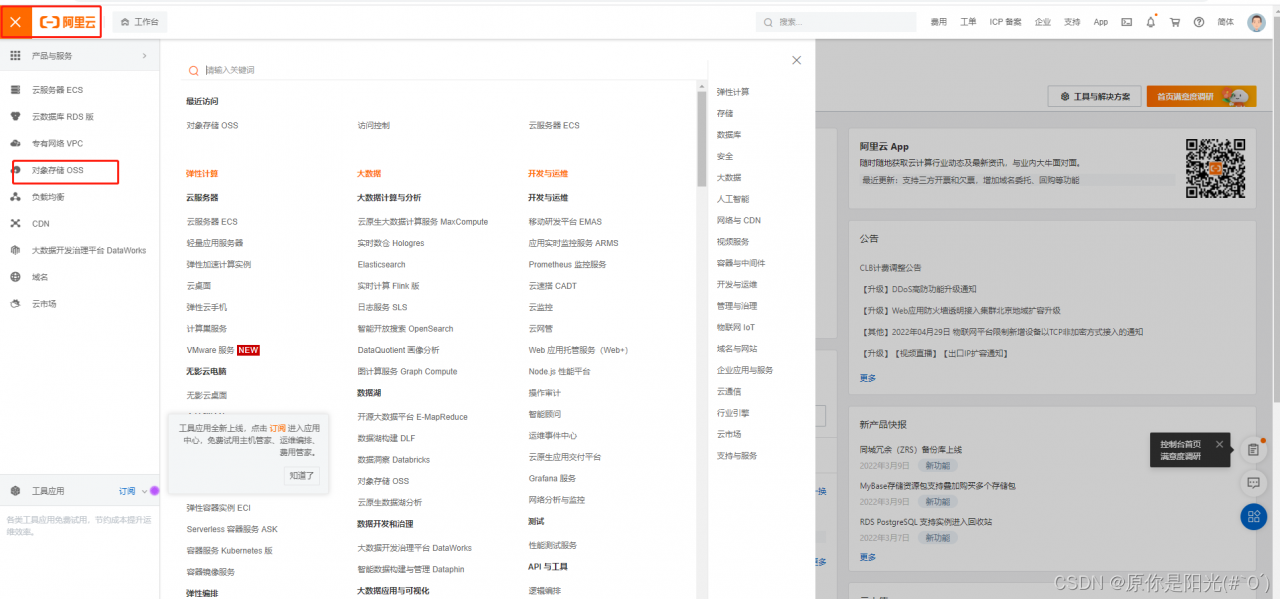Viewport: 1280px width, 599px height.
Task: Open the 工作台 menu item
Action: [x=138, y=21]
